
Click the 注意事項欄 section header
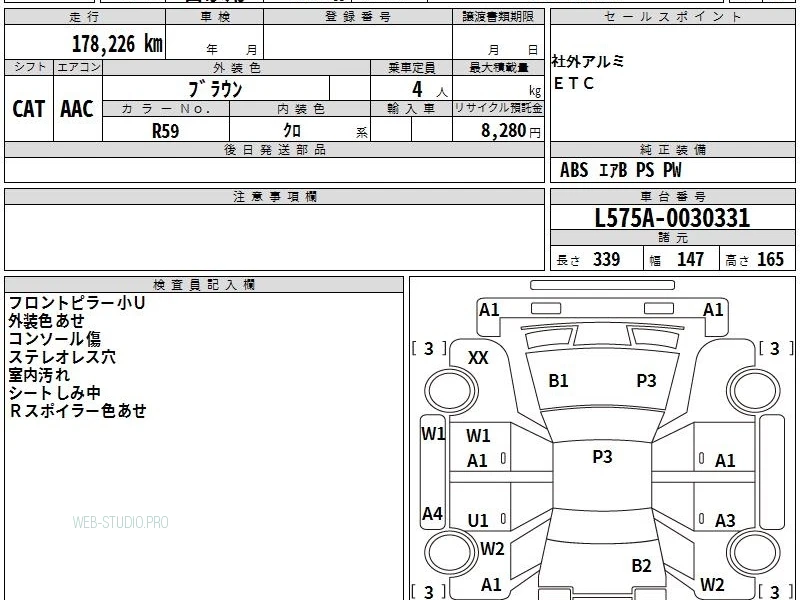coord(274,196)
